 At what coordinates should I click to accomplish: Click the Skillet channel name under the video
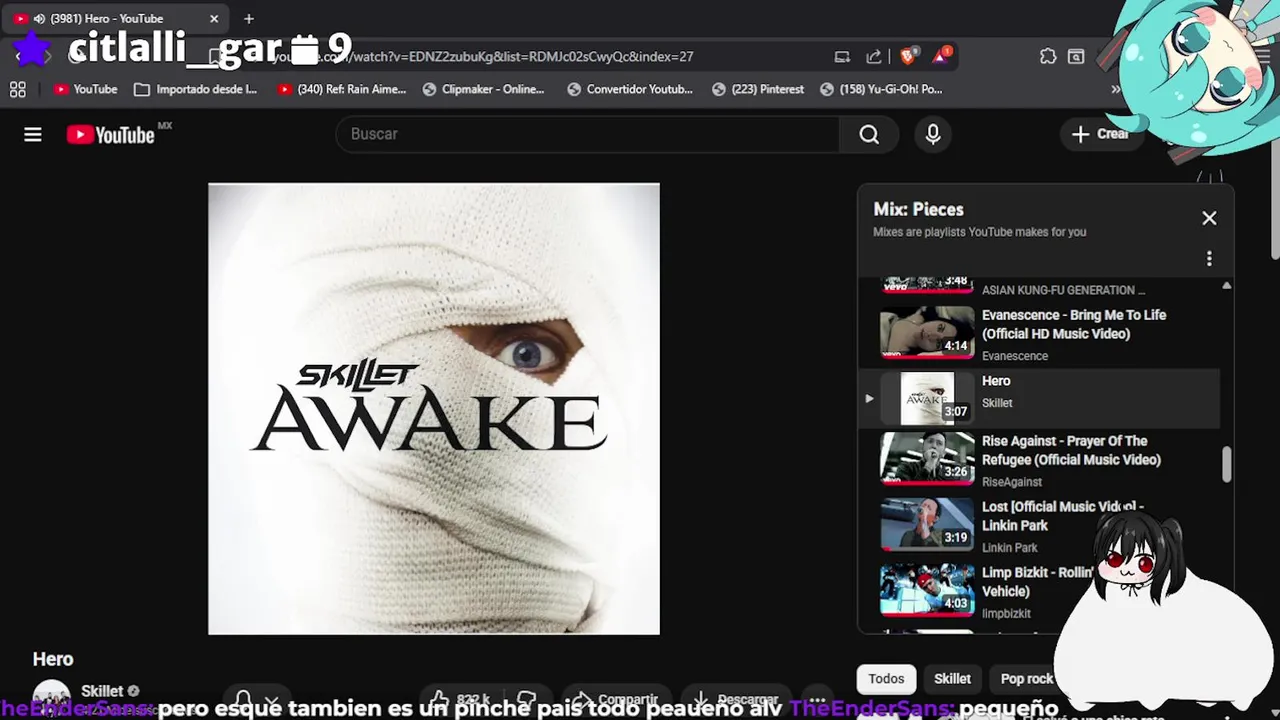pyautogui.click(x=102, y=691)
